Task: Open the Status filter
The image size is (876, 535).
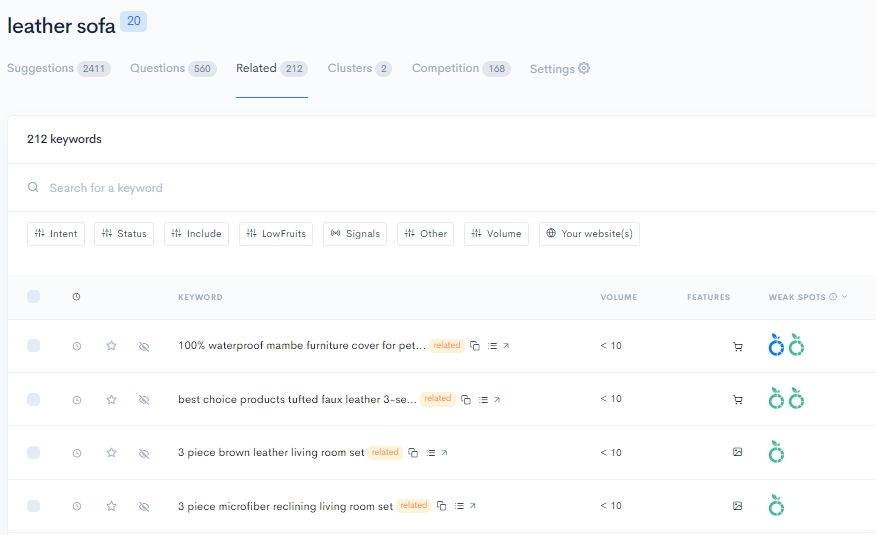Action: 124,233
